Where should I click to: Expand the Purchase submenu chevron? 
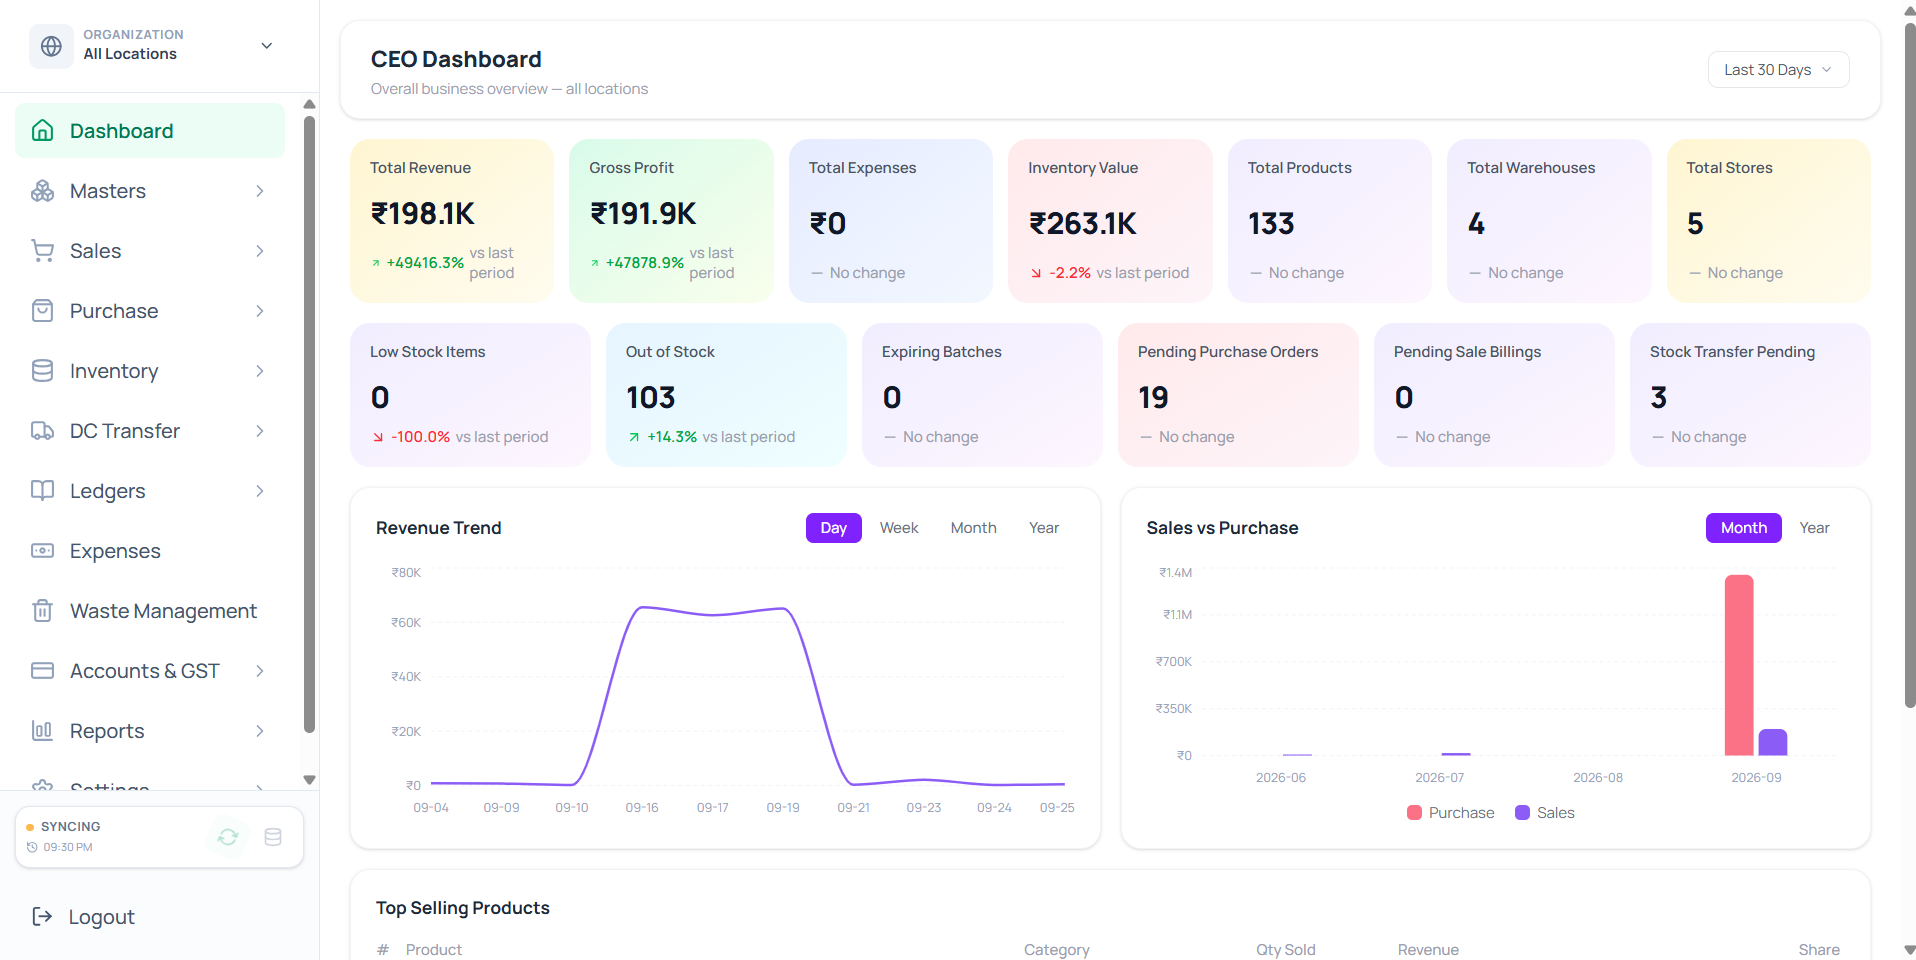click(260, 311)
